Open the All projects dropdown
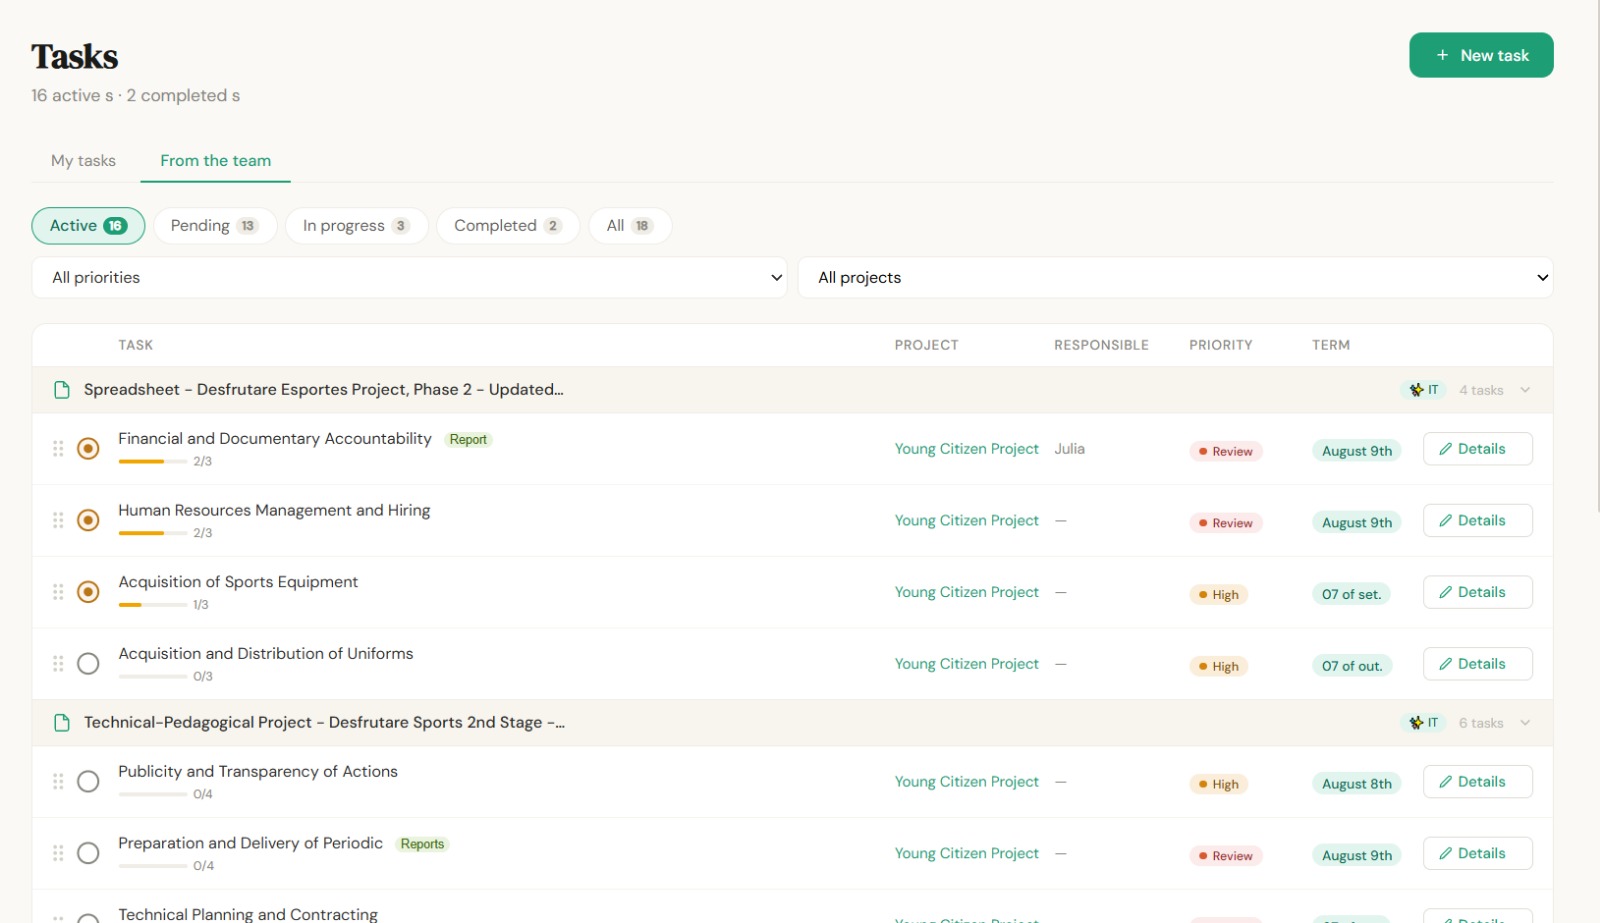1600x923 pixels. [x=1175, y=277]
